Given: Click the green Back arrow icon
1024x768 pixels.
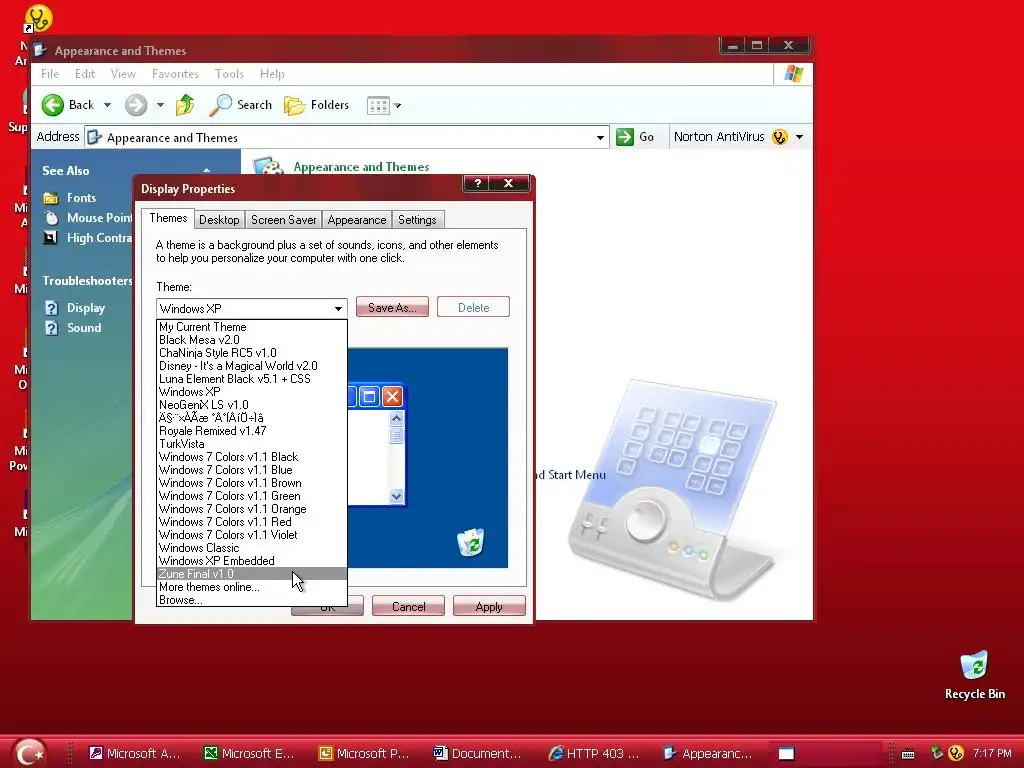Looking at the screenshot, I should coord(53,105).
